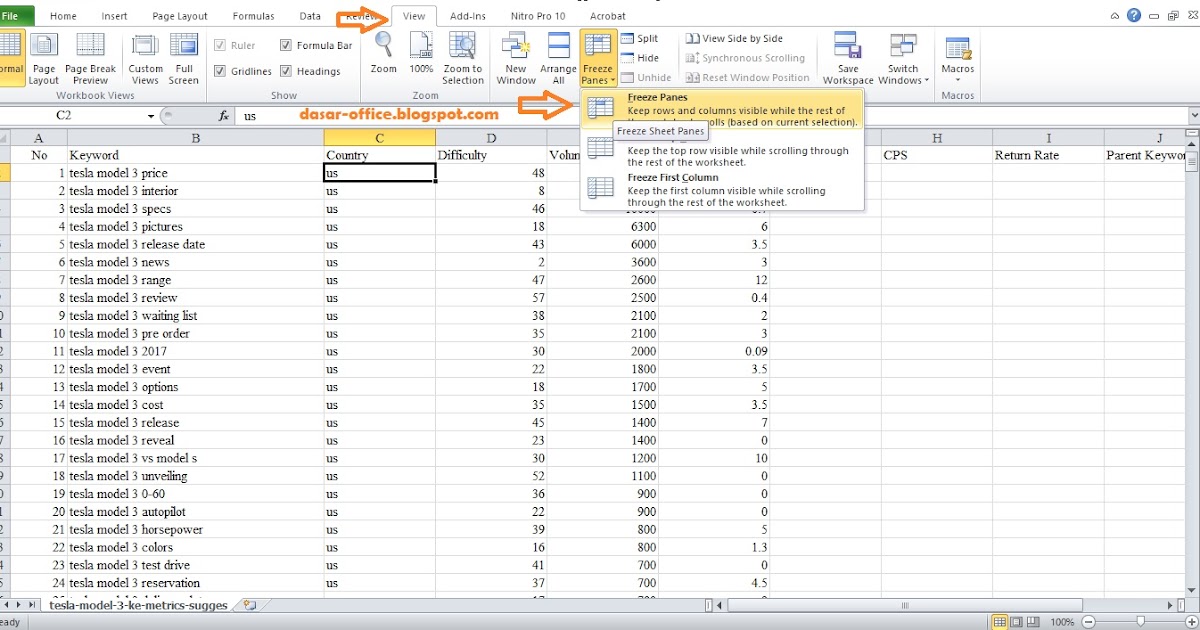This screenshot has width=1200, height=630.
Task: Open the Acrobat ribbon tab
Action: (608, 15)
